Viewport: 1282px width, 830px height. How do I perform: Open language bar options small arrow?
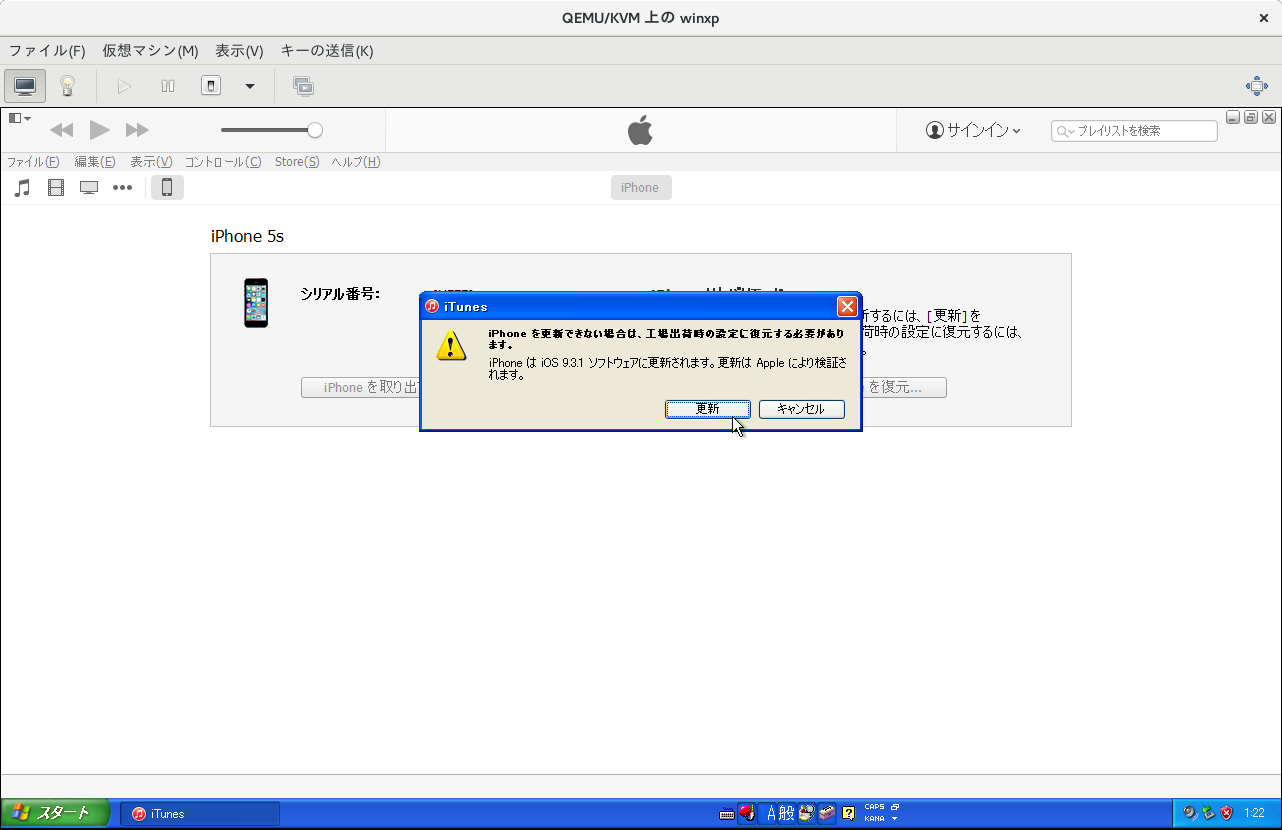click(895, 819)
